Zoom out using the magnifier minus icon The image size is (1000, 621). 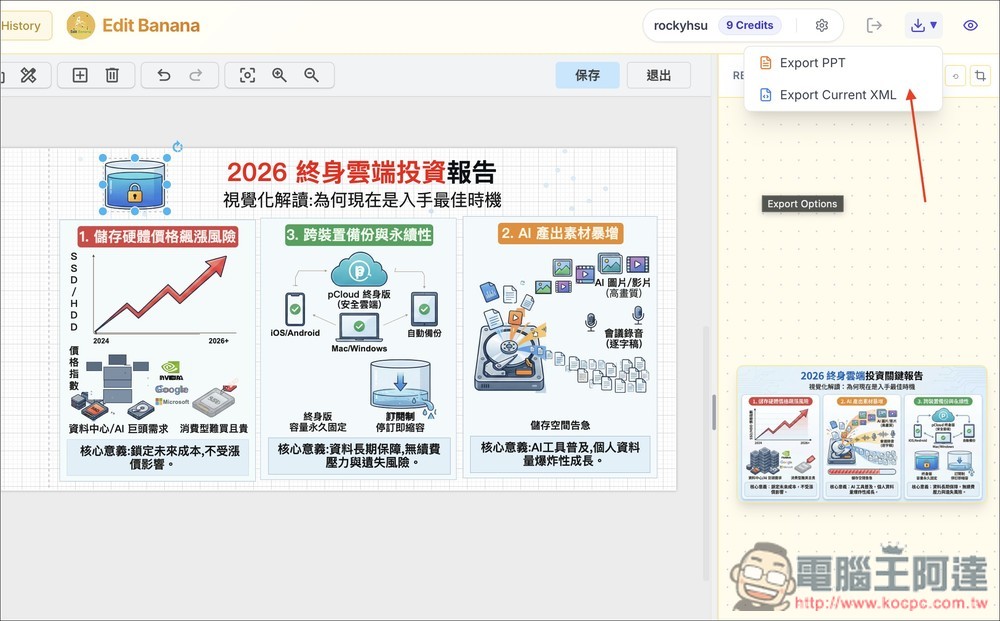(311, 75)
